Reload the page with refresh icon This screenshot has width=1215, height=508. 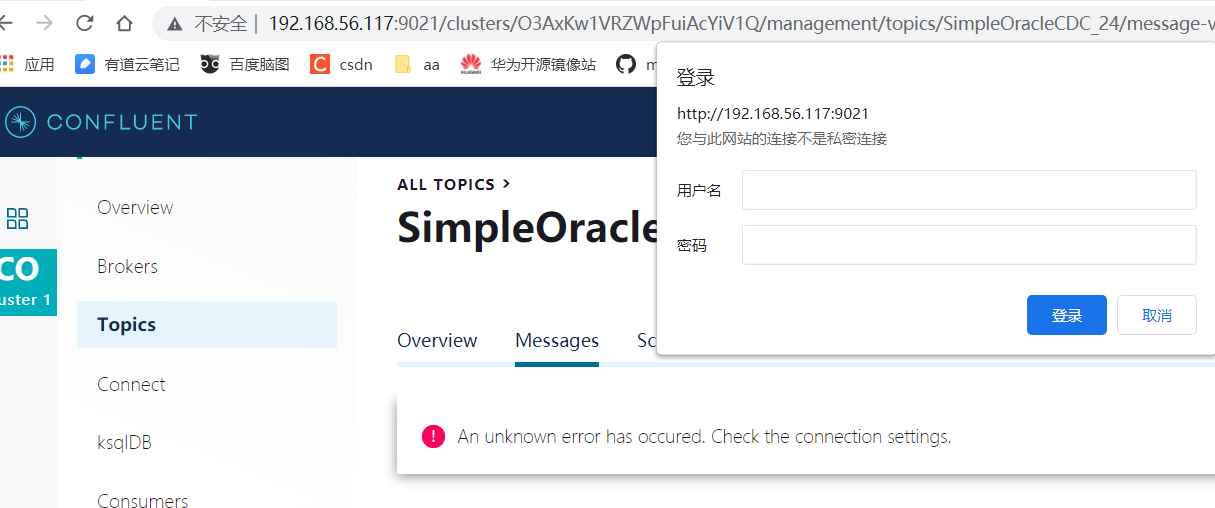85,23
